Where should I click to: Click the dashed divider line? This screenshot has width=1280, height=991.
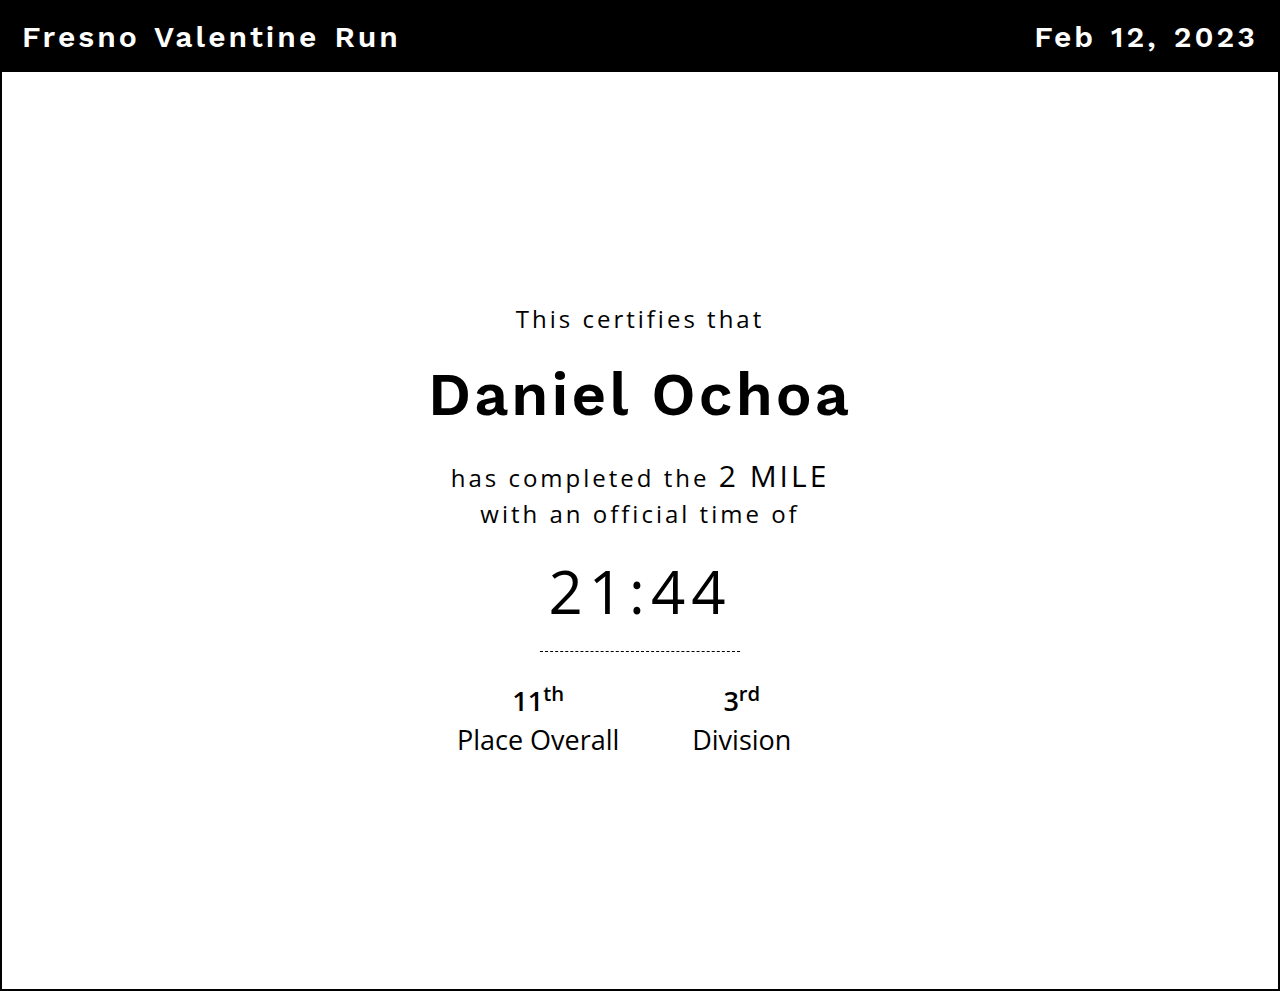639,651
